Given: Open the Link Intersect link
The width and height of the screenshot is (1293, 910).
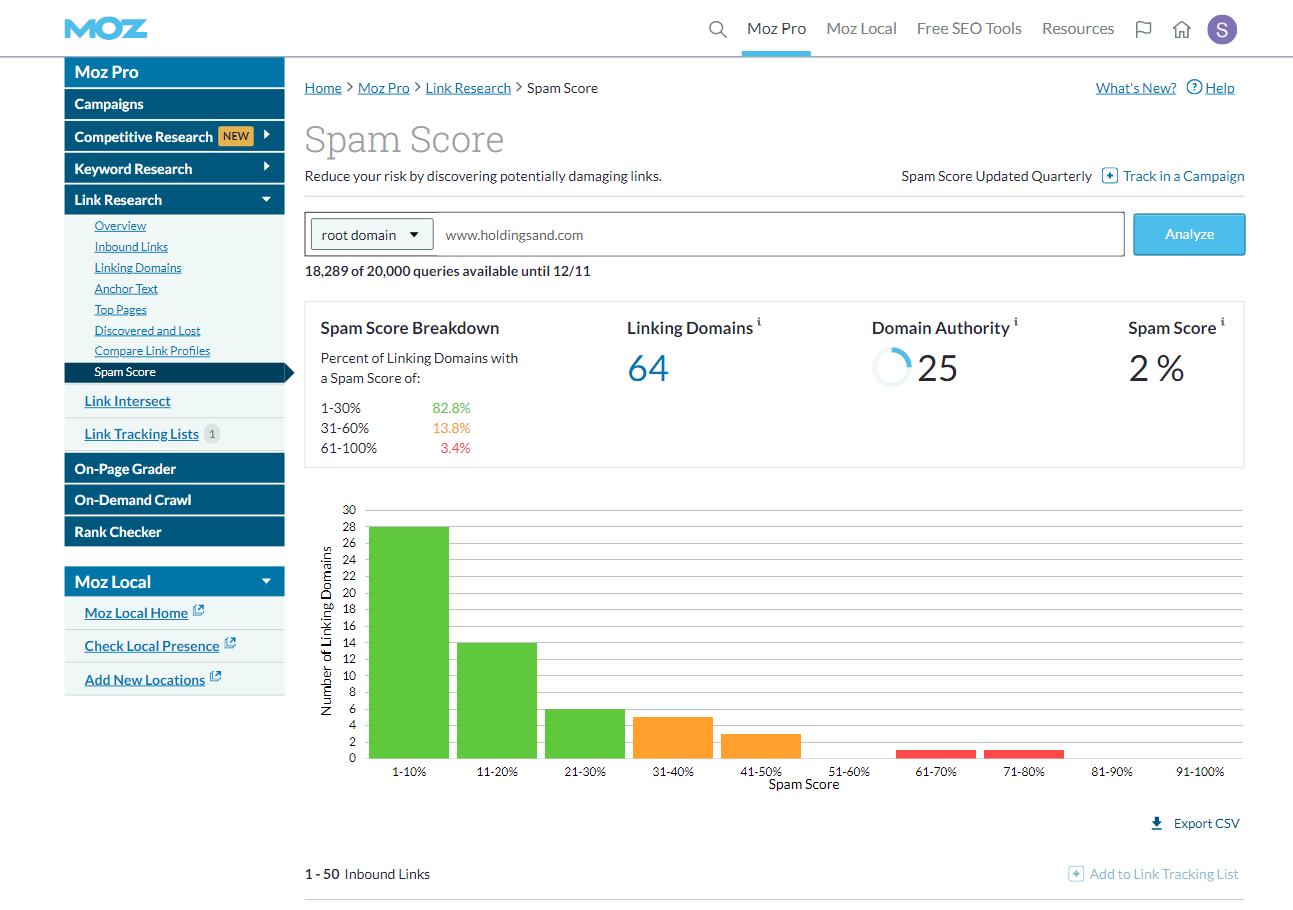Looking at the screenshot, I should click(127, 401).
